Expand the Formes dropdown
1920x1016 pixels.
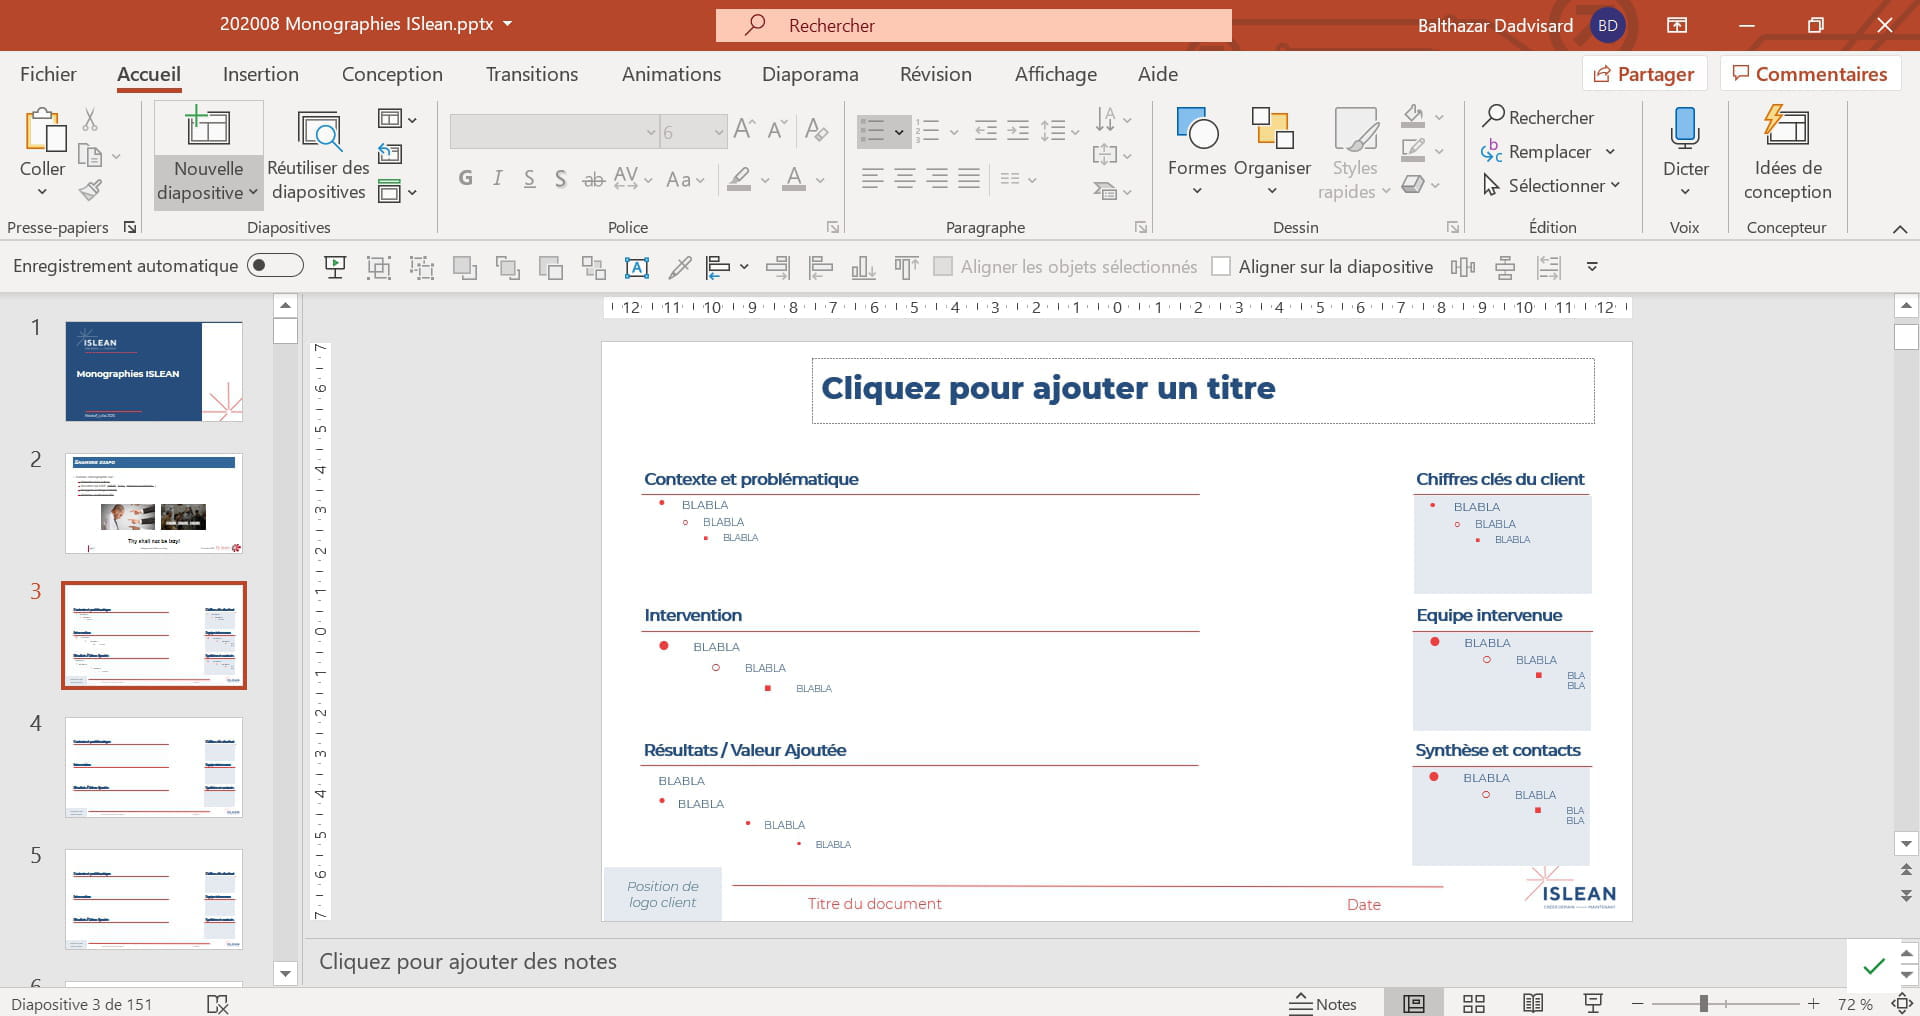(1197, 190)
